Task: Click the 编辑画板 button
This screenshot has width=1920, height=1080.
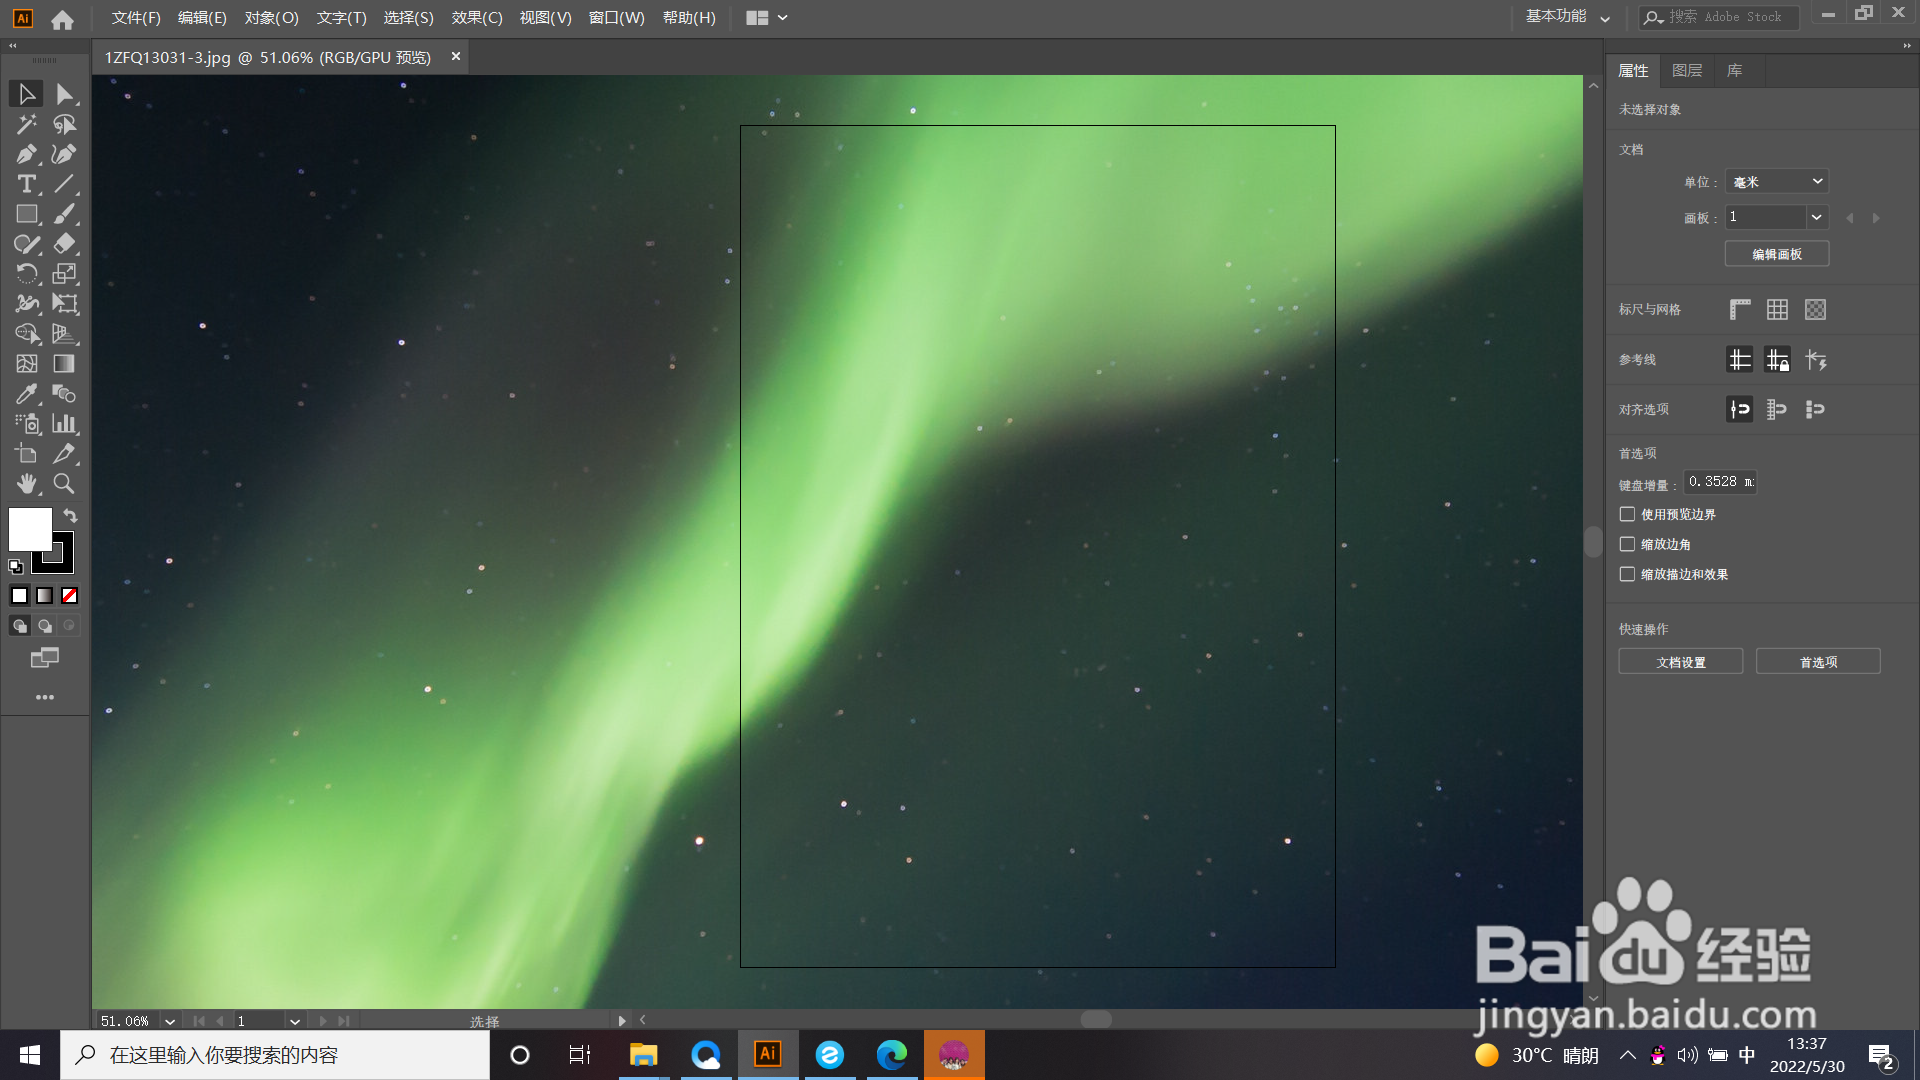Action: pyautogui.click(x=1777, y=254)
